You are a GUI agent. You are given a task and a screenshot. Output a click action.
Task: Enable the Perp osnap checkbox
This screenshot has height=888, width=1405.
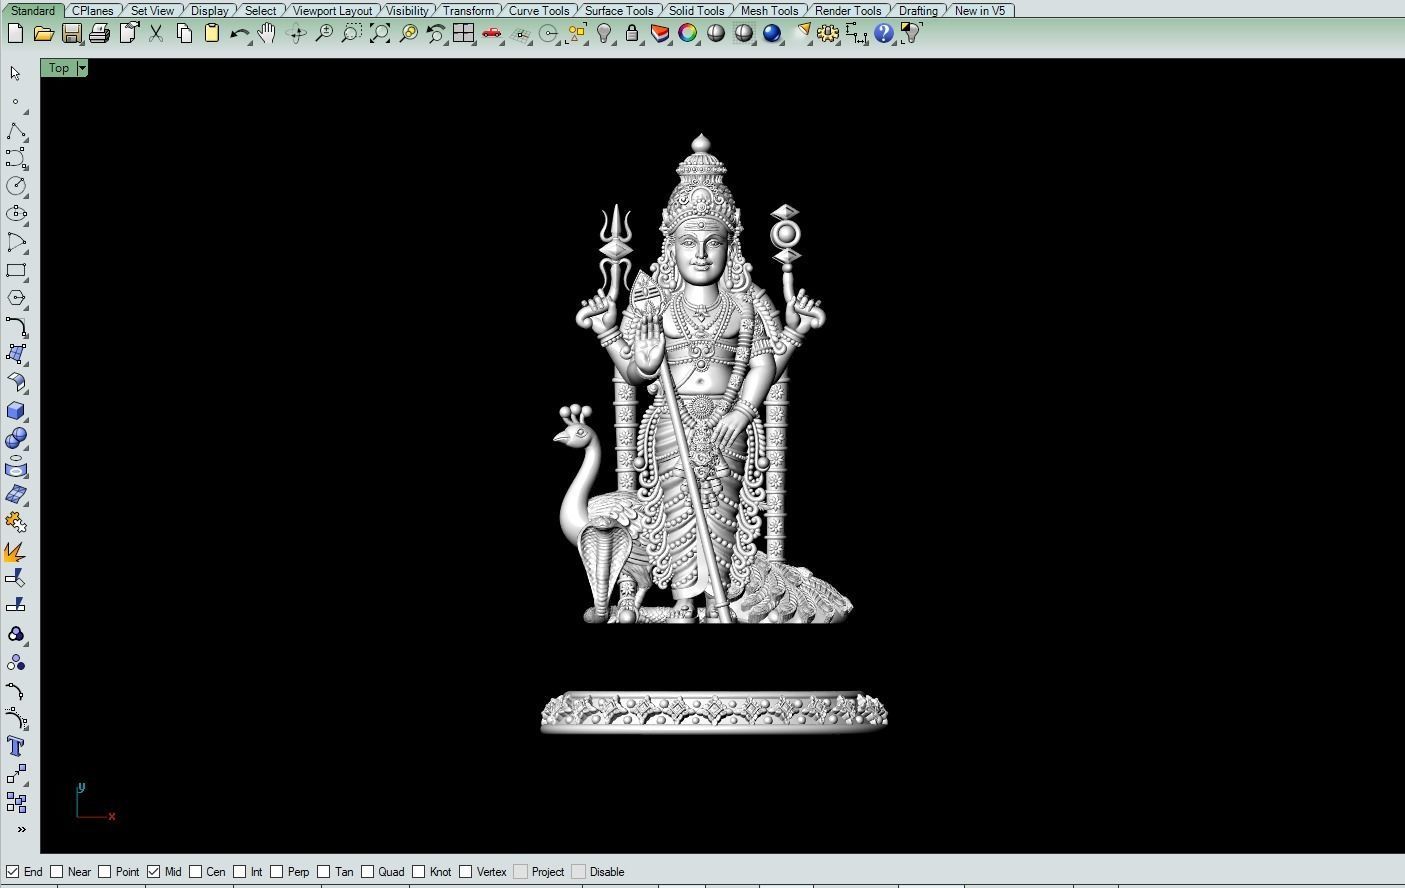[x=277, y=872]
